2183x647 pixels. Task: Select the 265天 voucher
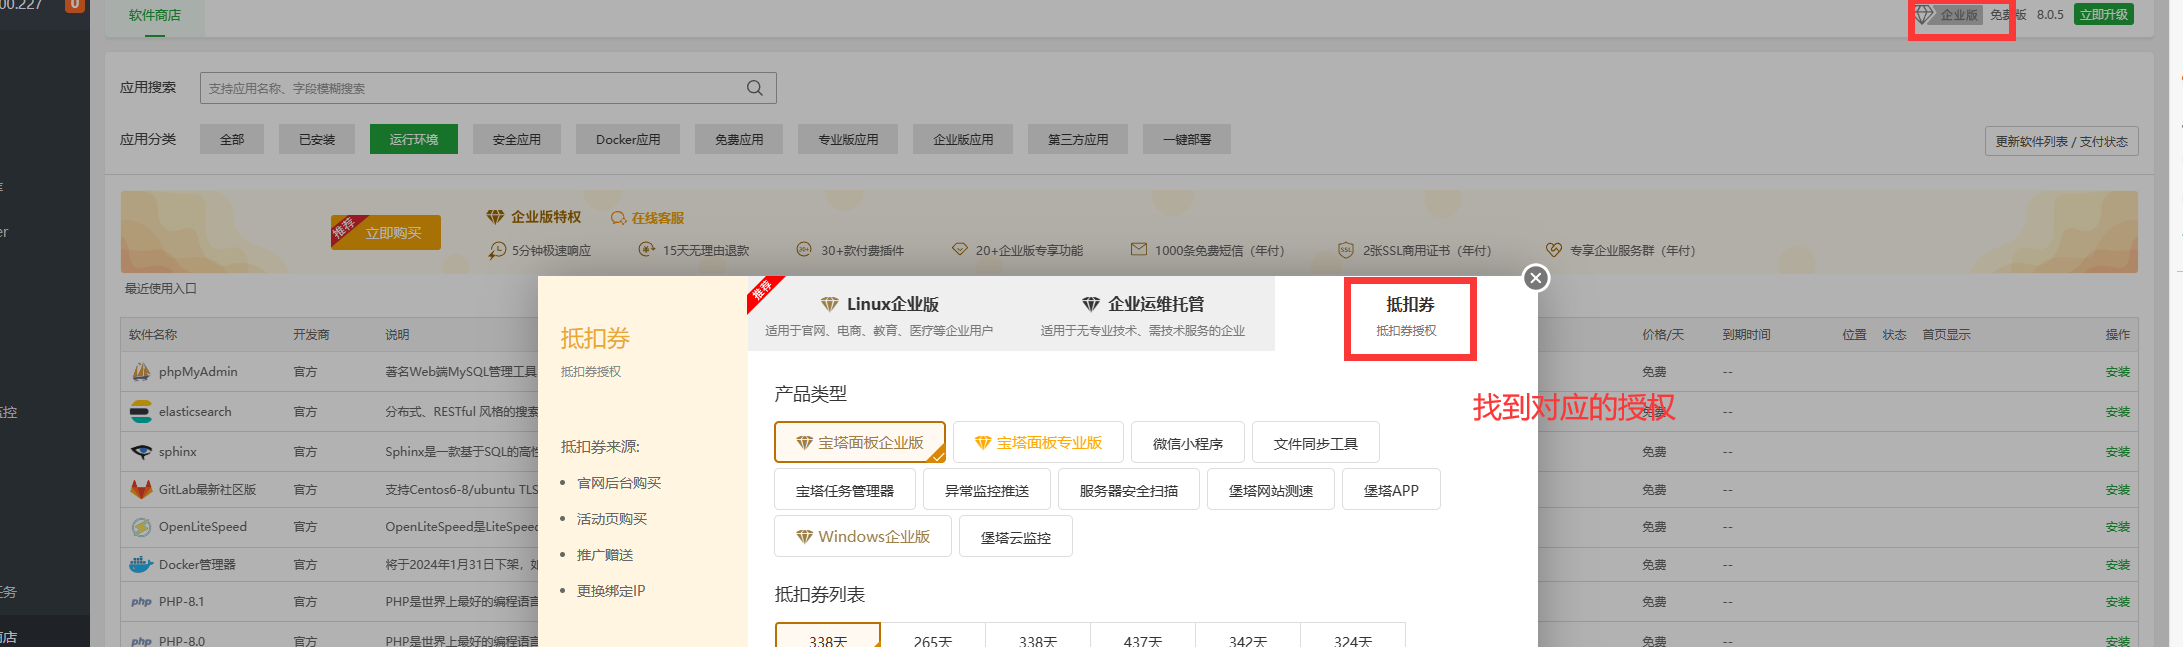click(933, 636)
